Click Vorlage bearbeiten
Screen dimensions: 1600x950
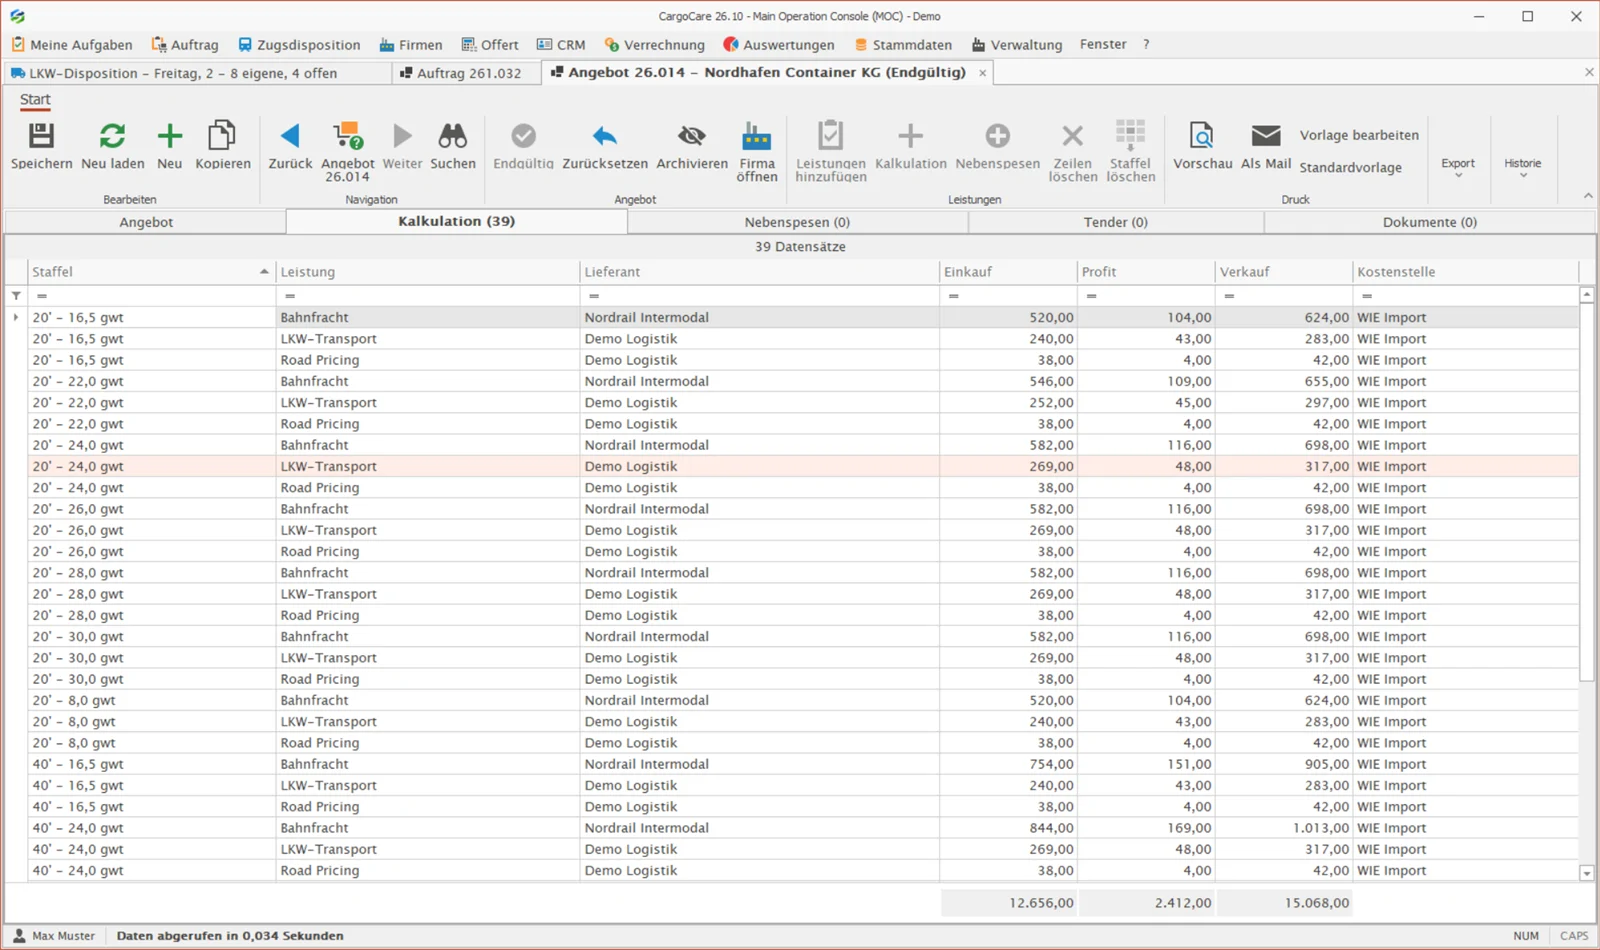pyautogui.click(x=1359, y=135)
